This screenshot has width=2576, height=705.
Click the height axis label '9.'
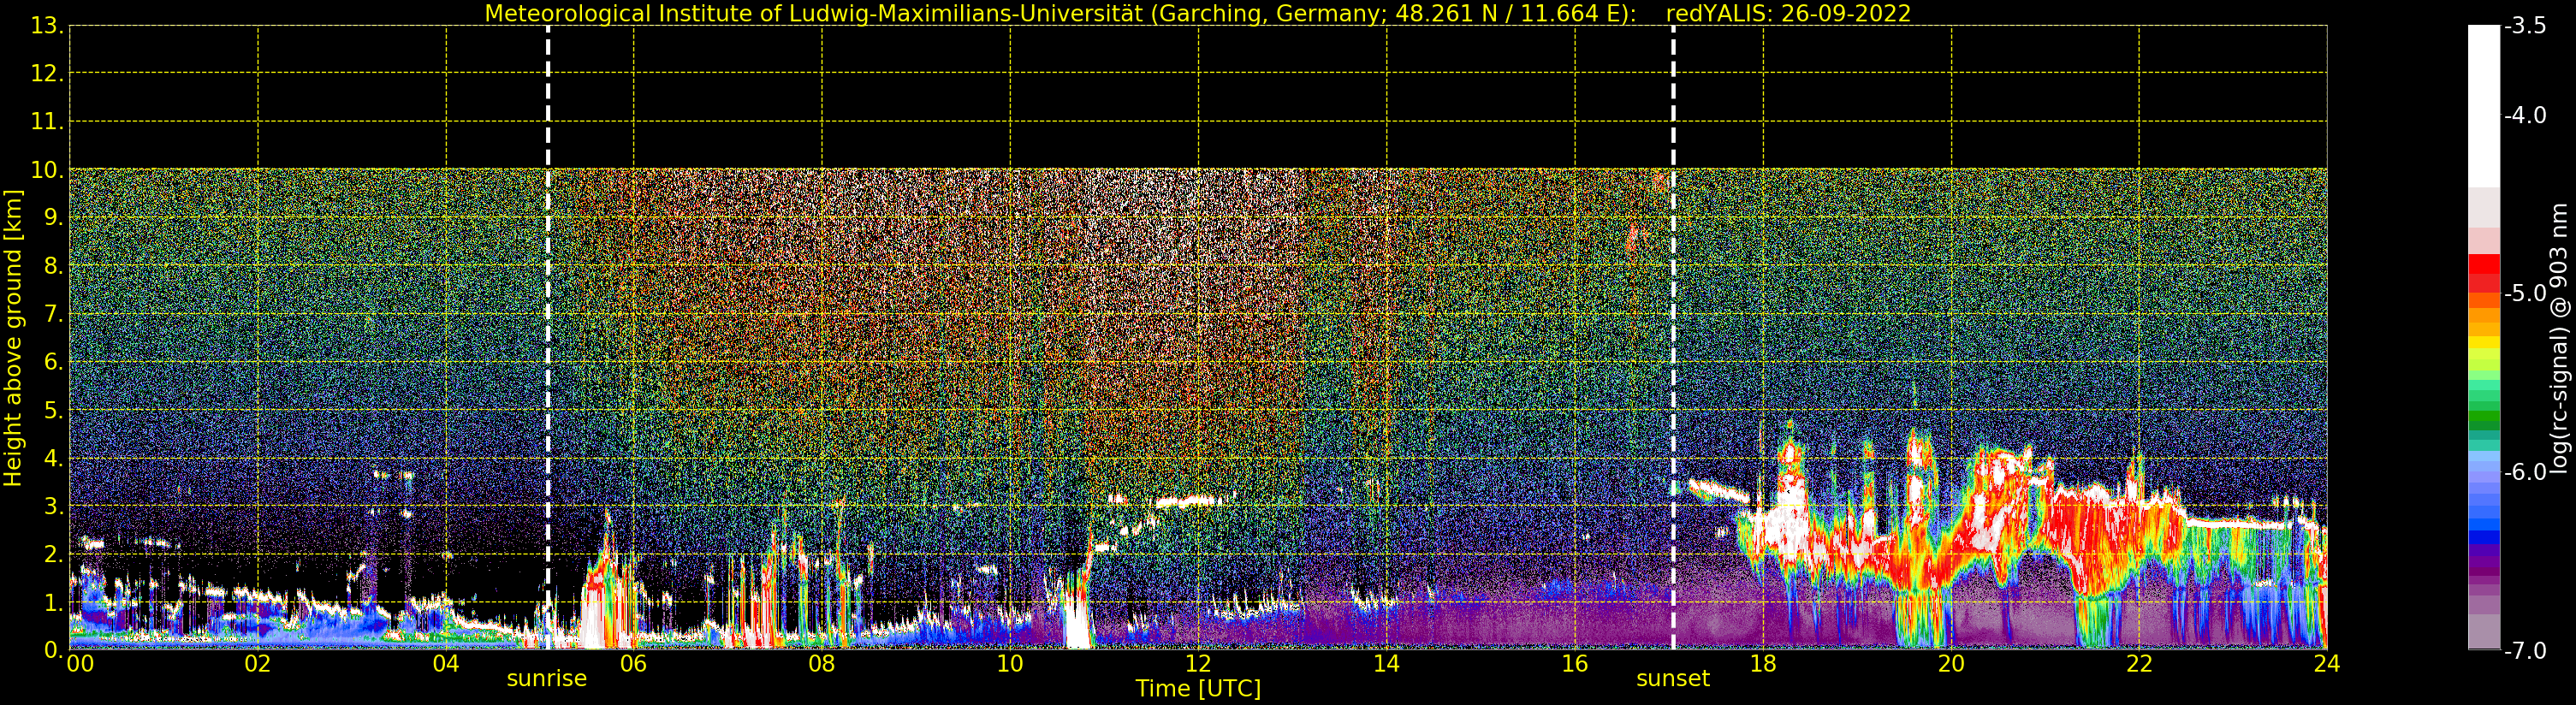click(x=53, y=218)
